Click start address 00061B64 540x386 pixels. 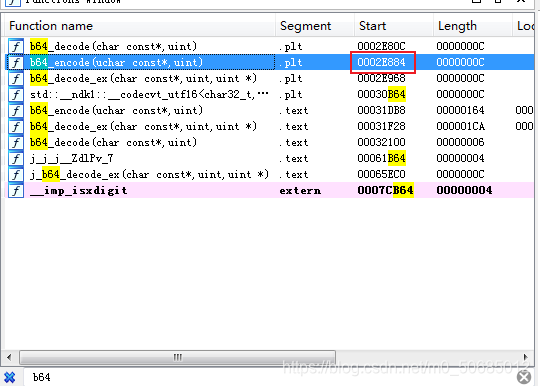pyautogui.click(x=381, y=158)
